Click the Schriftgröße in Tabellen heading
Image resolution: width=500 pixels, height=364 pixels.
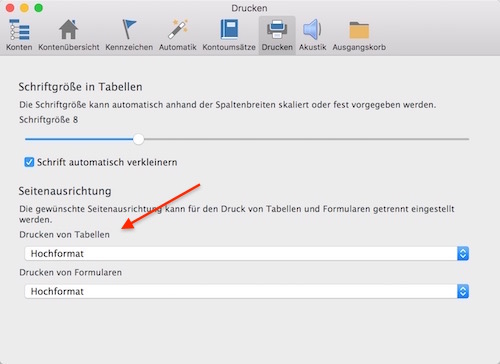tap(80, 87)
